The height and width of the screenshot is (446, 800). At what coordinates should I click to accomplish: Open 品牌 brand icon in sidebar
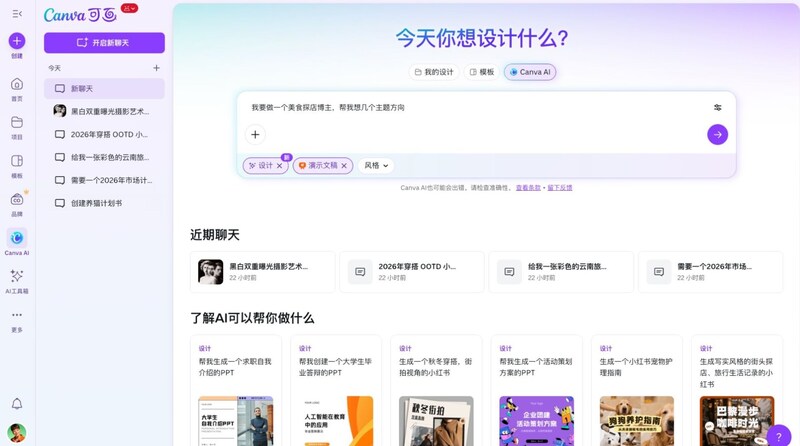[x=17, y=199]
